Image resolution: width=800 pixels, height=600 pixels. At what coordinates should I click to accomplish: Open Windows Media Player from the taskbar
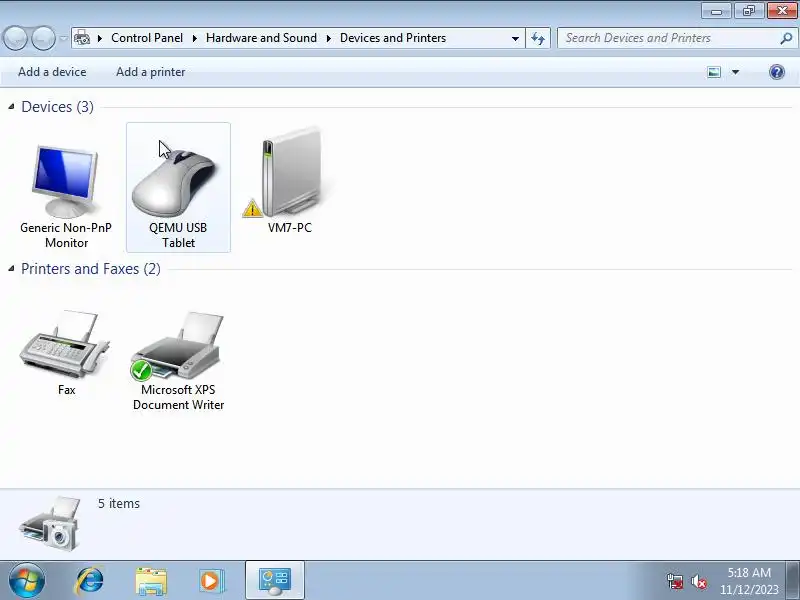tap(211, 581)
